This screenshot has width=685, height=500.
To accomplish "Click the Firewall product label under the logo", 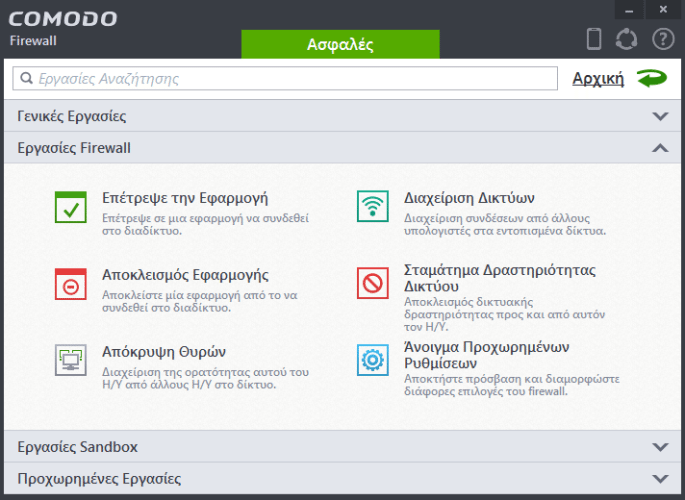I will point(33,41).
